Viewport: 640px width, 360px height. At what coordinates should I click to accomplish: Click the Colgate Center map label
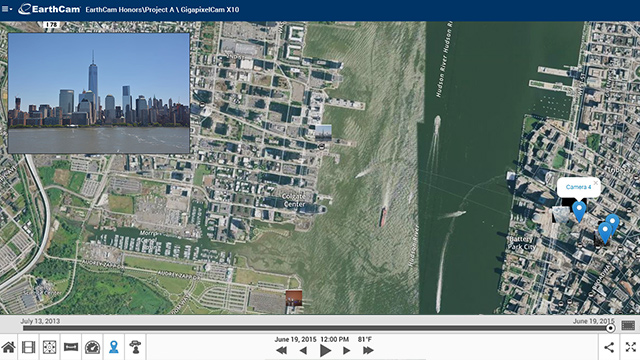coord(294,200)
